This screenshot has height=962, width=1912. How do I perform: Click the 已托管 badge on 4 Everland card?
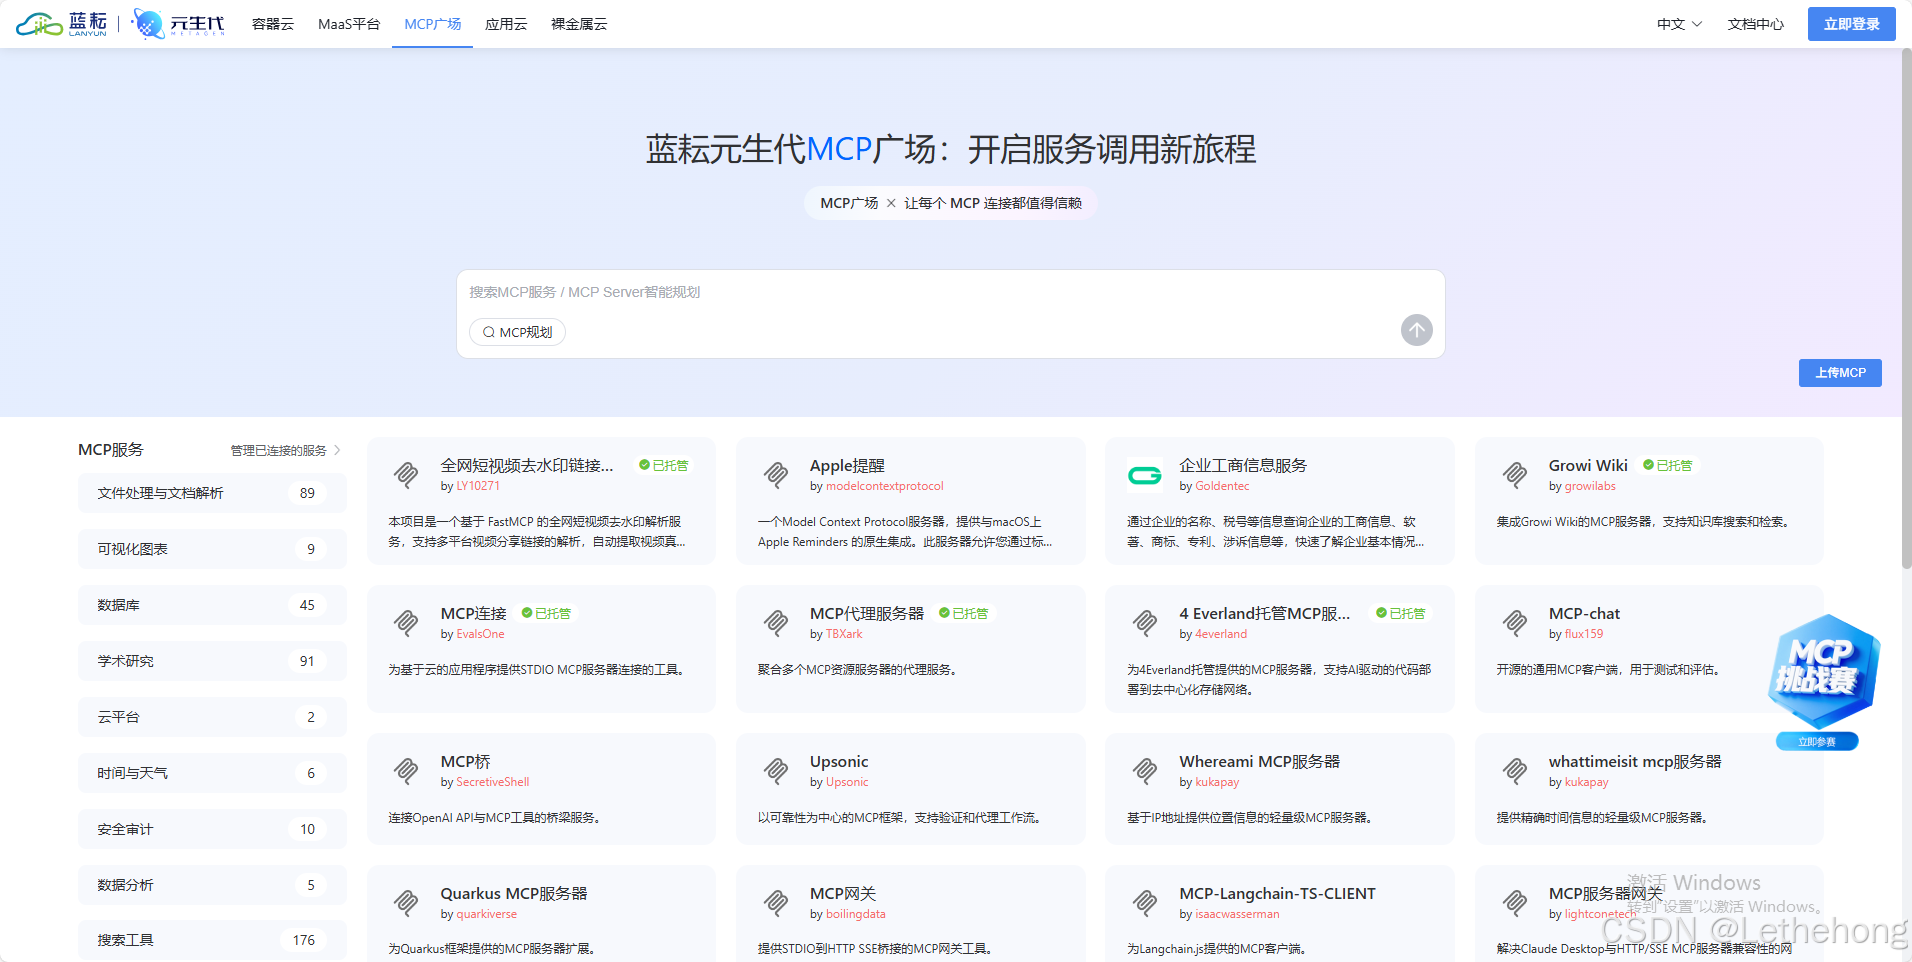pyautogui.click(x=1401, y=614)
